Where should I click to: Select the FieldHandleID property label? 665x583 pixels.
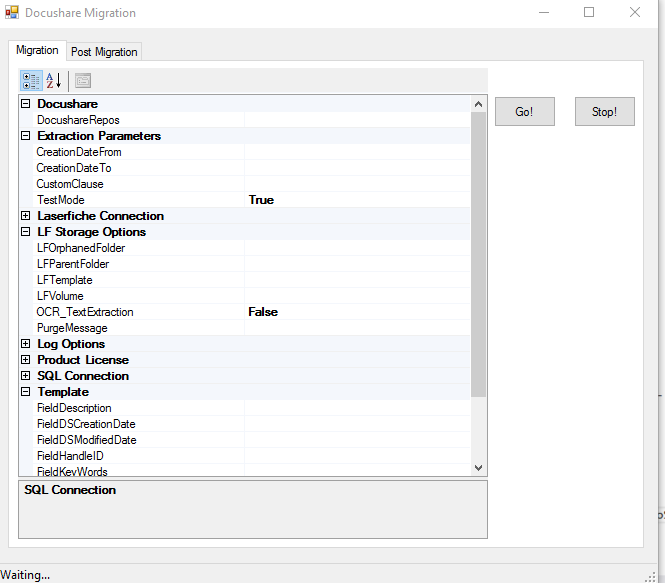[x=70, y=456]
